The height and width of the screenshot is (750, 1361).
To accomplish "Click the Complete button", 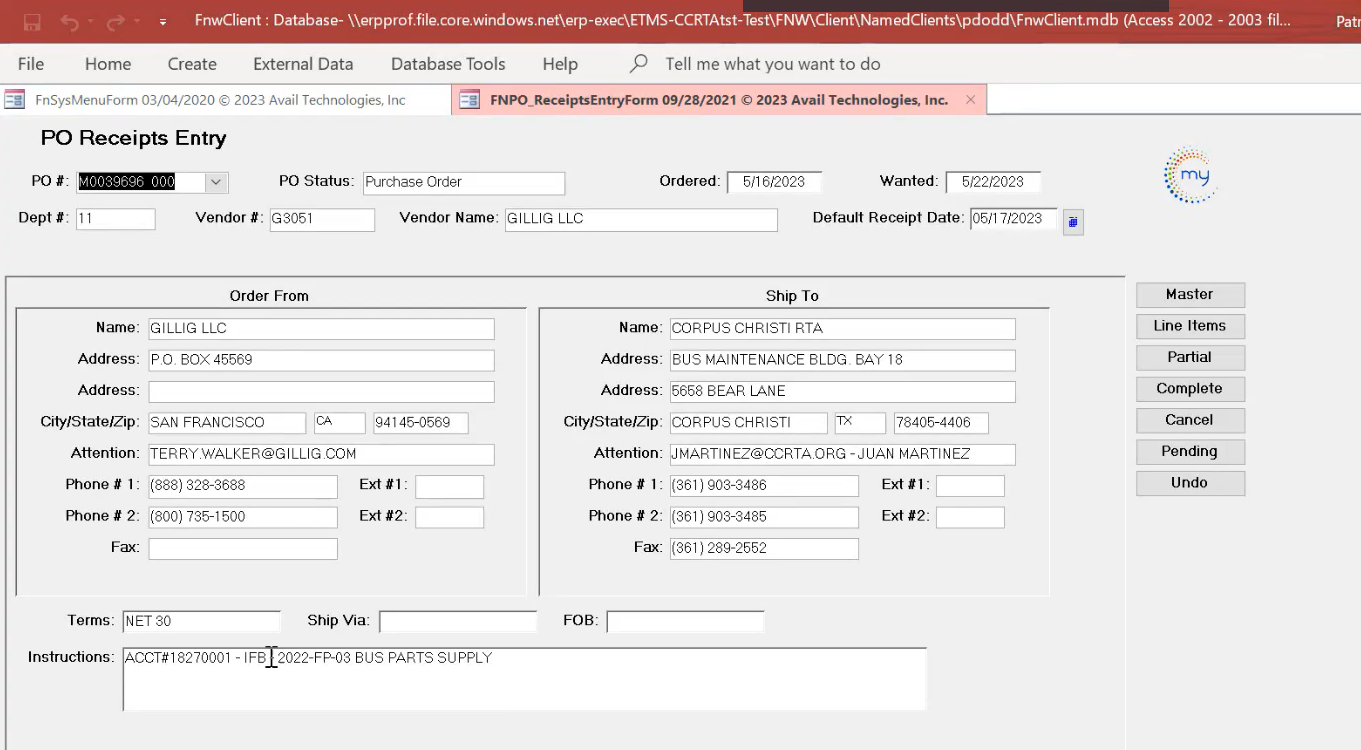I will point(1189,389).
